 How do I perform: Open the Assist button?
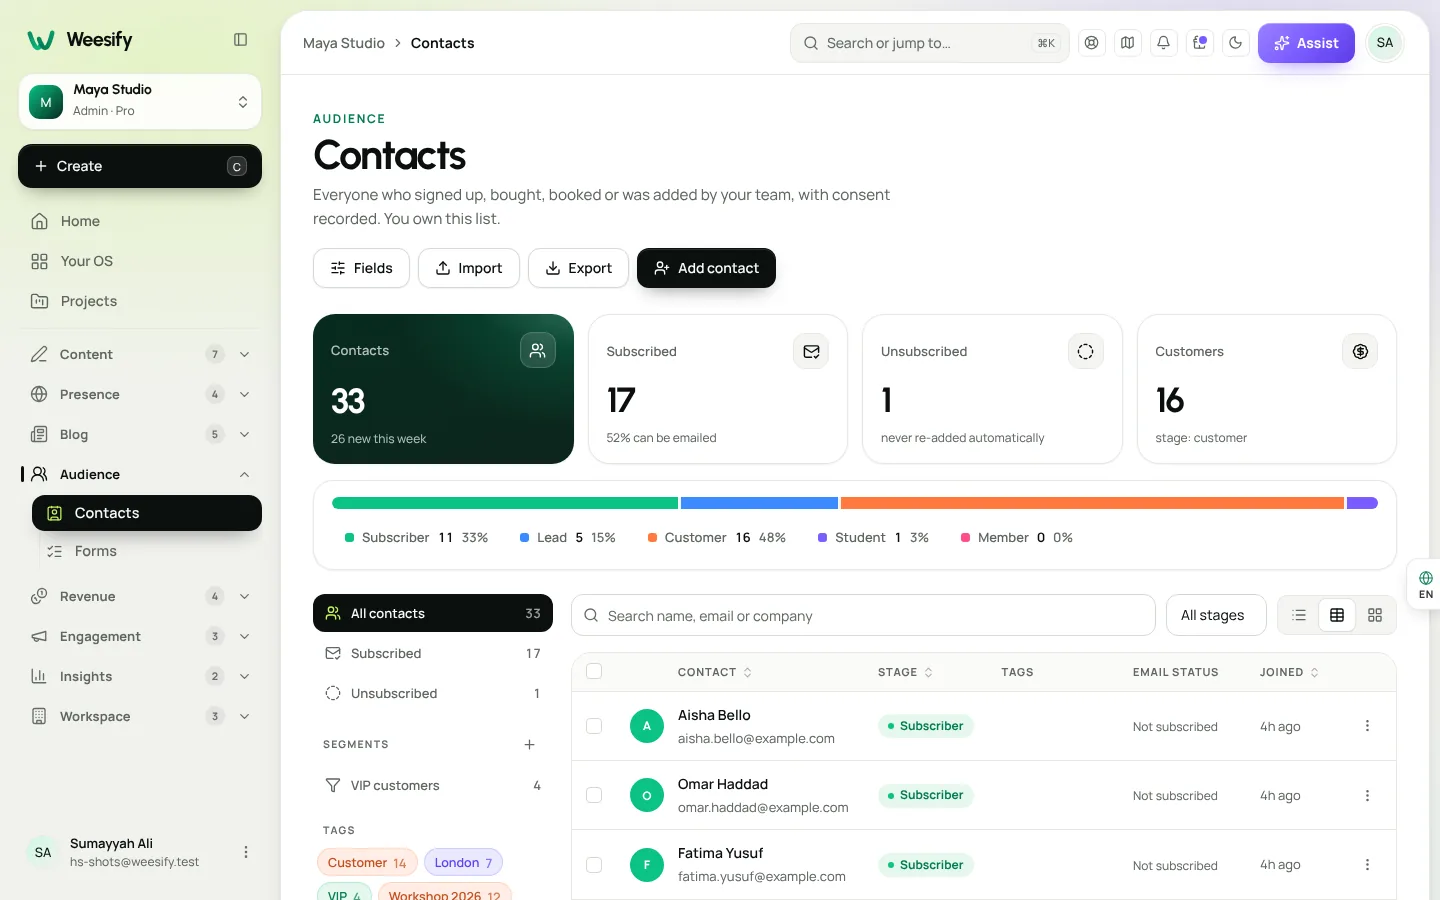click(x=1306, y=43)
